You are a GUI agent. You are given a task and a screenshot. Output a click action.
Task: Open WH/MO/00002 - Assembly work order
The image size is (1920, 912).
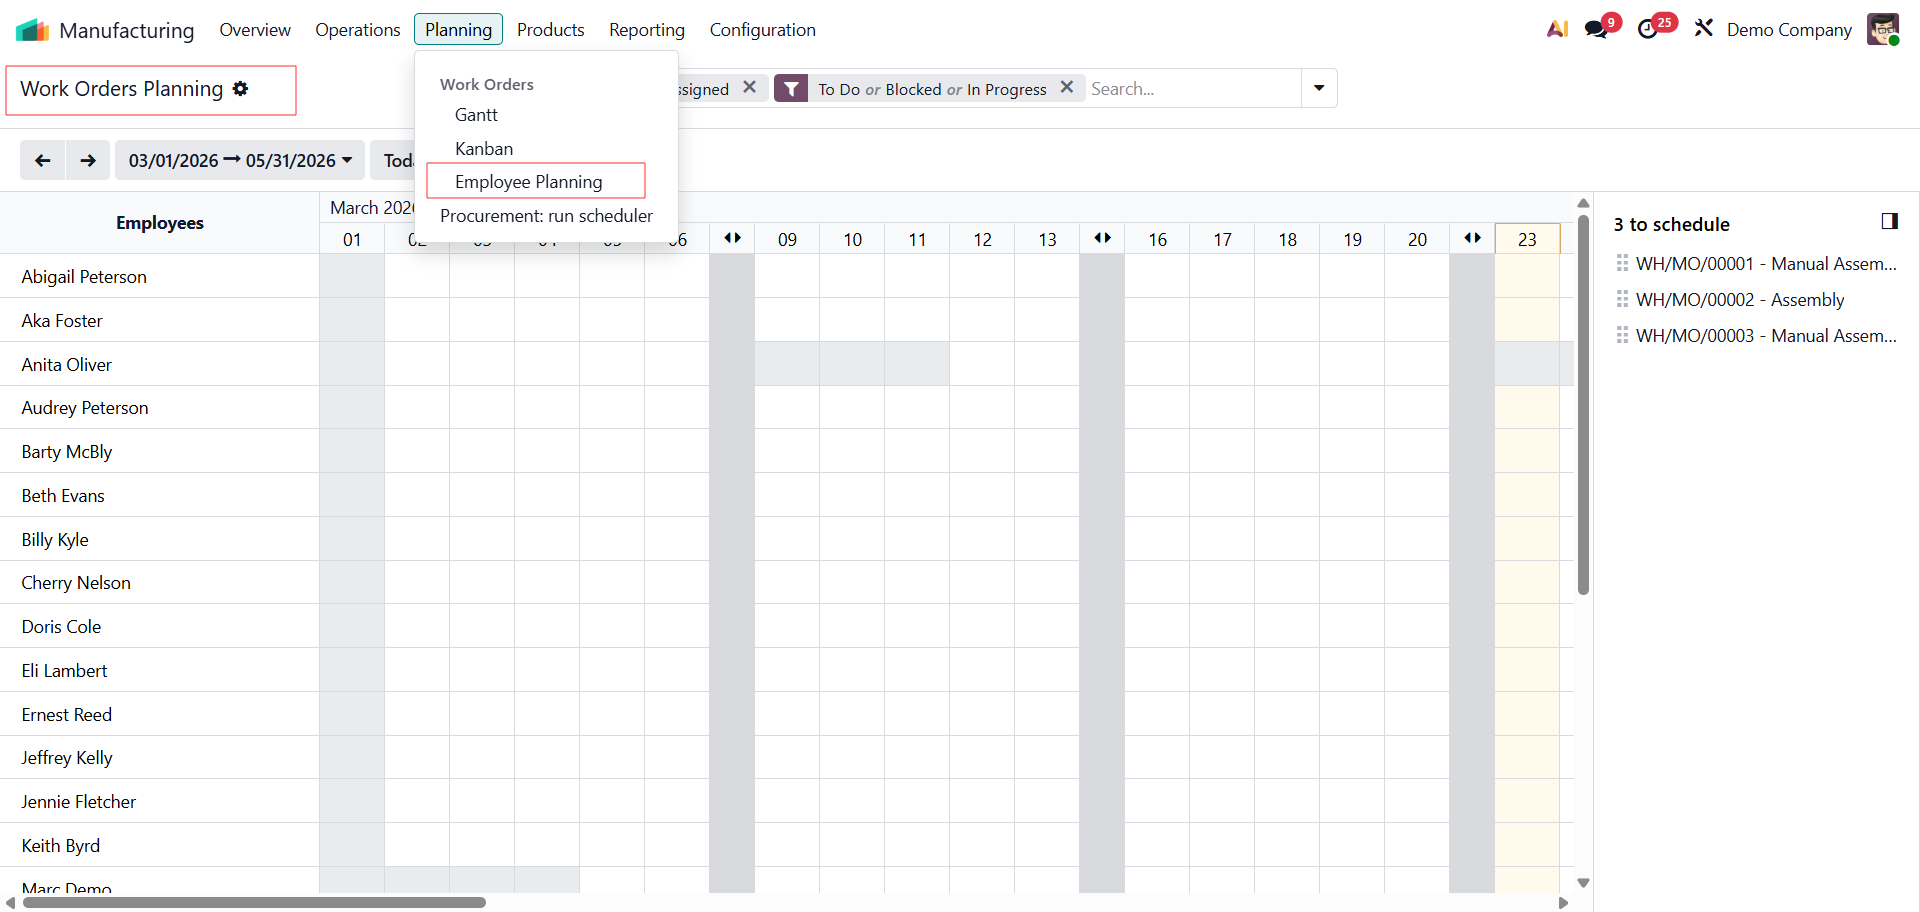[1739, 300]
